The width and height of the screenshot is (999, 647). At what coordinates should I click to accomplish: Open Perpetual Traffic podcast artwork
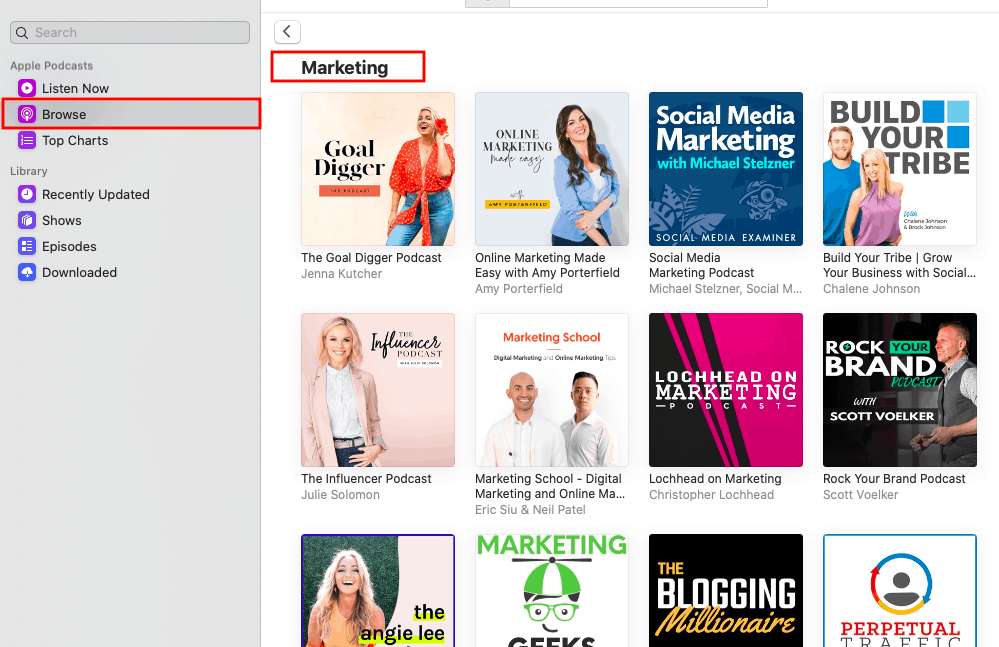pos(900,590)
